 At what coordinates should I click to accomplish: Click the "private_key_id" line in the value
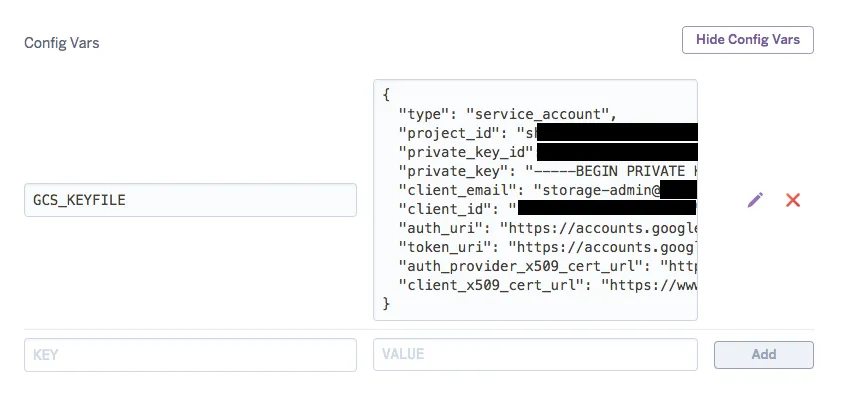465,152
